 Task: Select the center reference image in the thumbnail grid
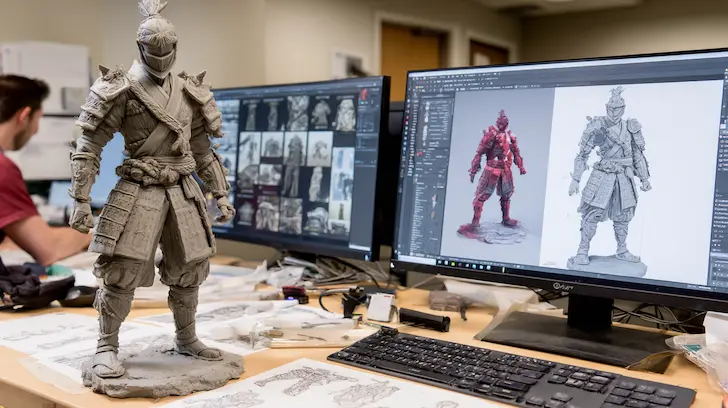click(296, 165)
